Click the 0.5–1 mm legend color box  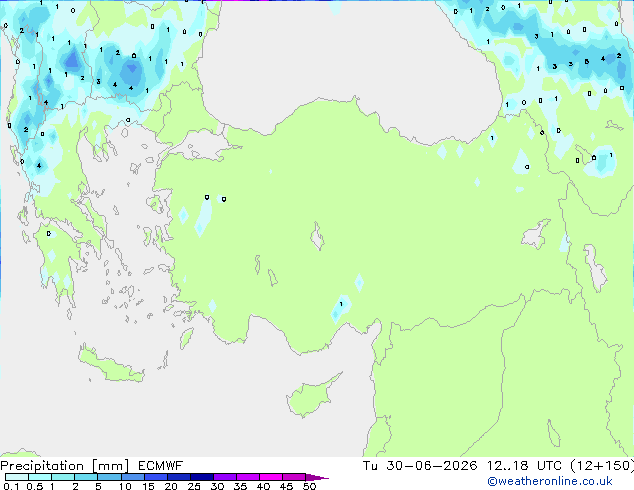tap(40, 477)
